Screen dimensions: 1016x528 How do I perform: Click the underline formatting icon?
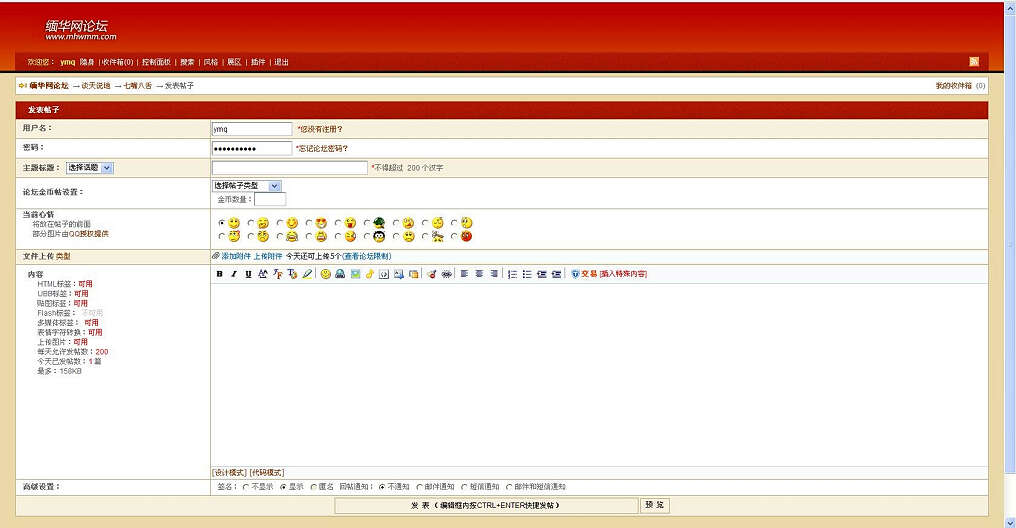pos(248,274)
